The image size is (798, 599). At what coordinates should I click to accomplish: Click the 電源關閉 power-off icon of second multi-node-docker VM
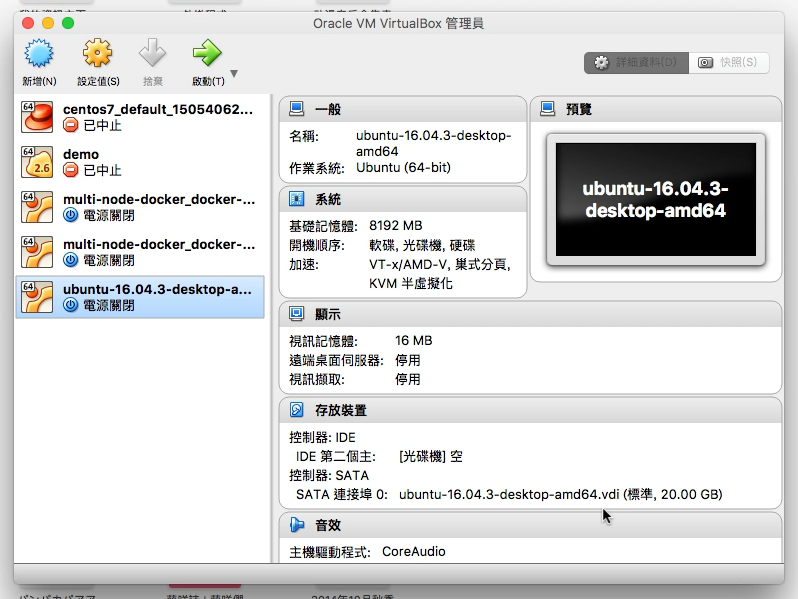coord(70,260)
